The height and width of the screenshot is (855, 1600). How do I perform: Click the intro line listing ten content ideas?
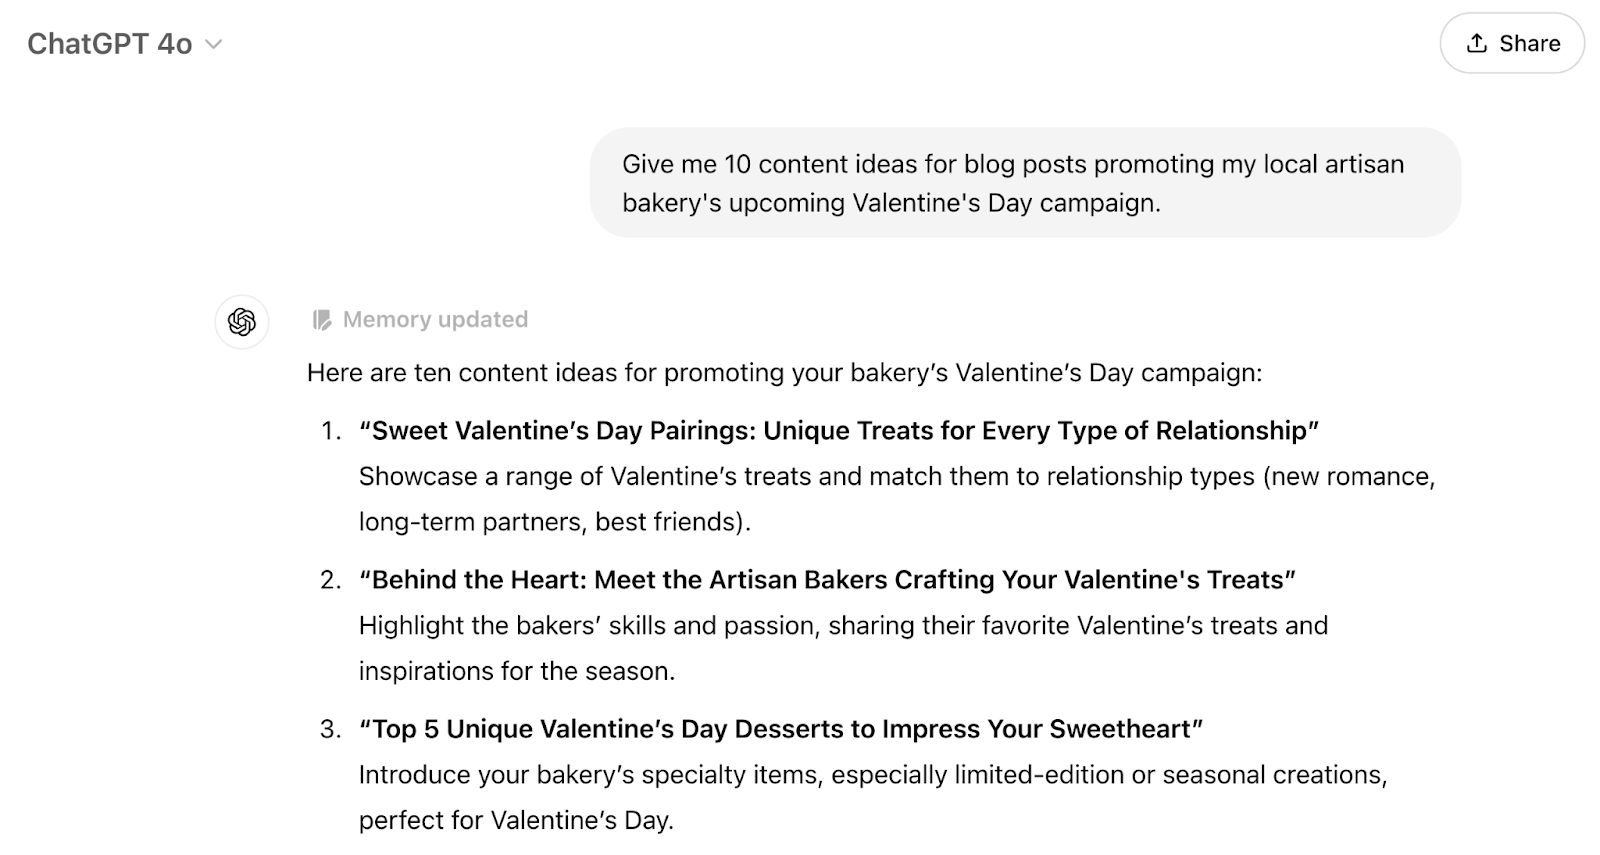783,372
